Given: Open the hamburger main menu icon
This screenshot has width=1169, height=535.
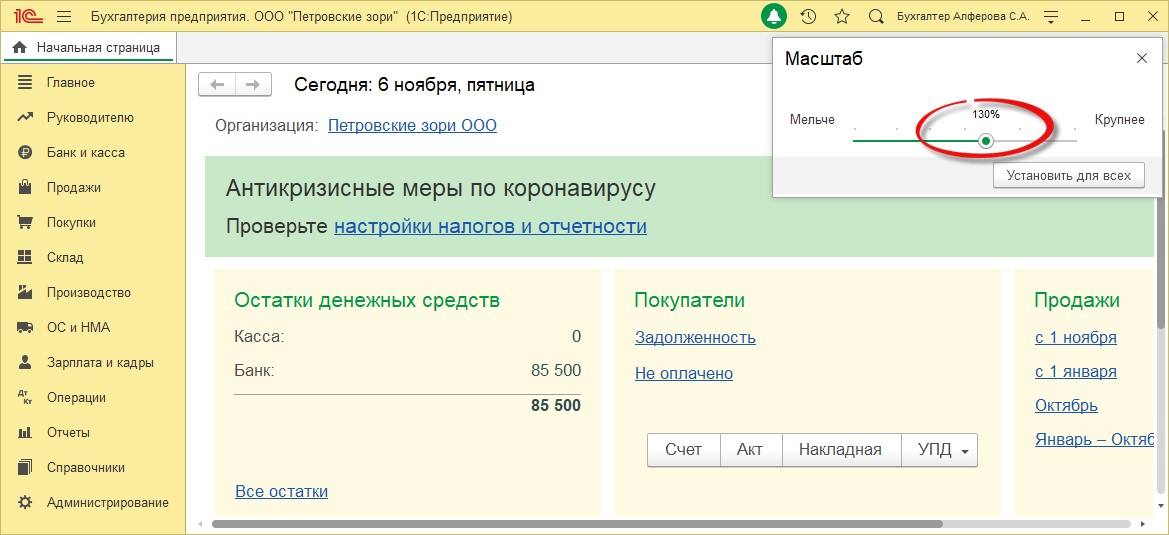Looking at the screenshot, I should point(64,17).
